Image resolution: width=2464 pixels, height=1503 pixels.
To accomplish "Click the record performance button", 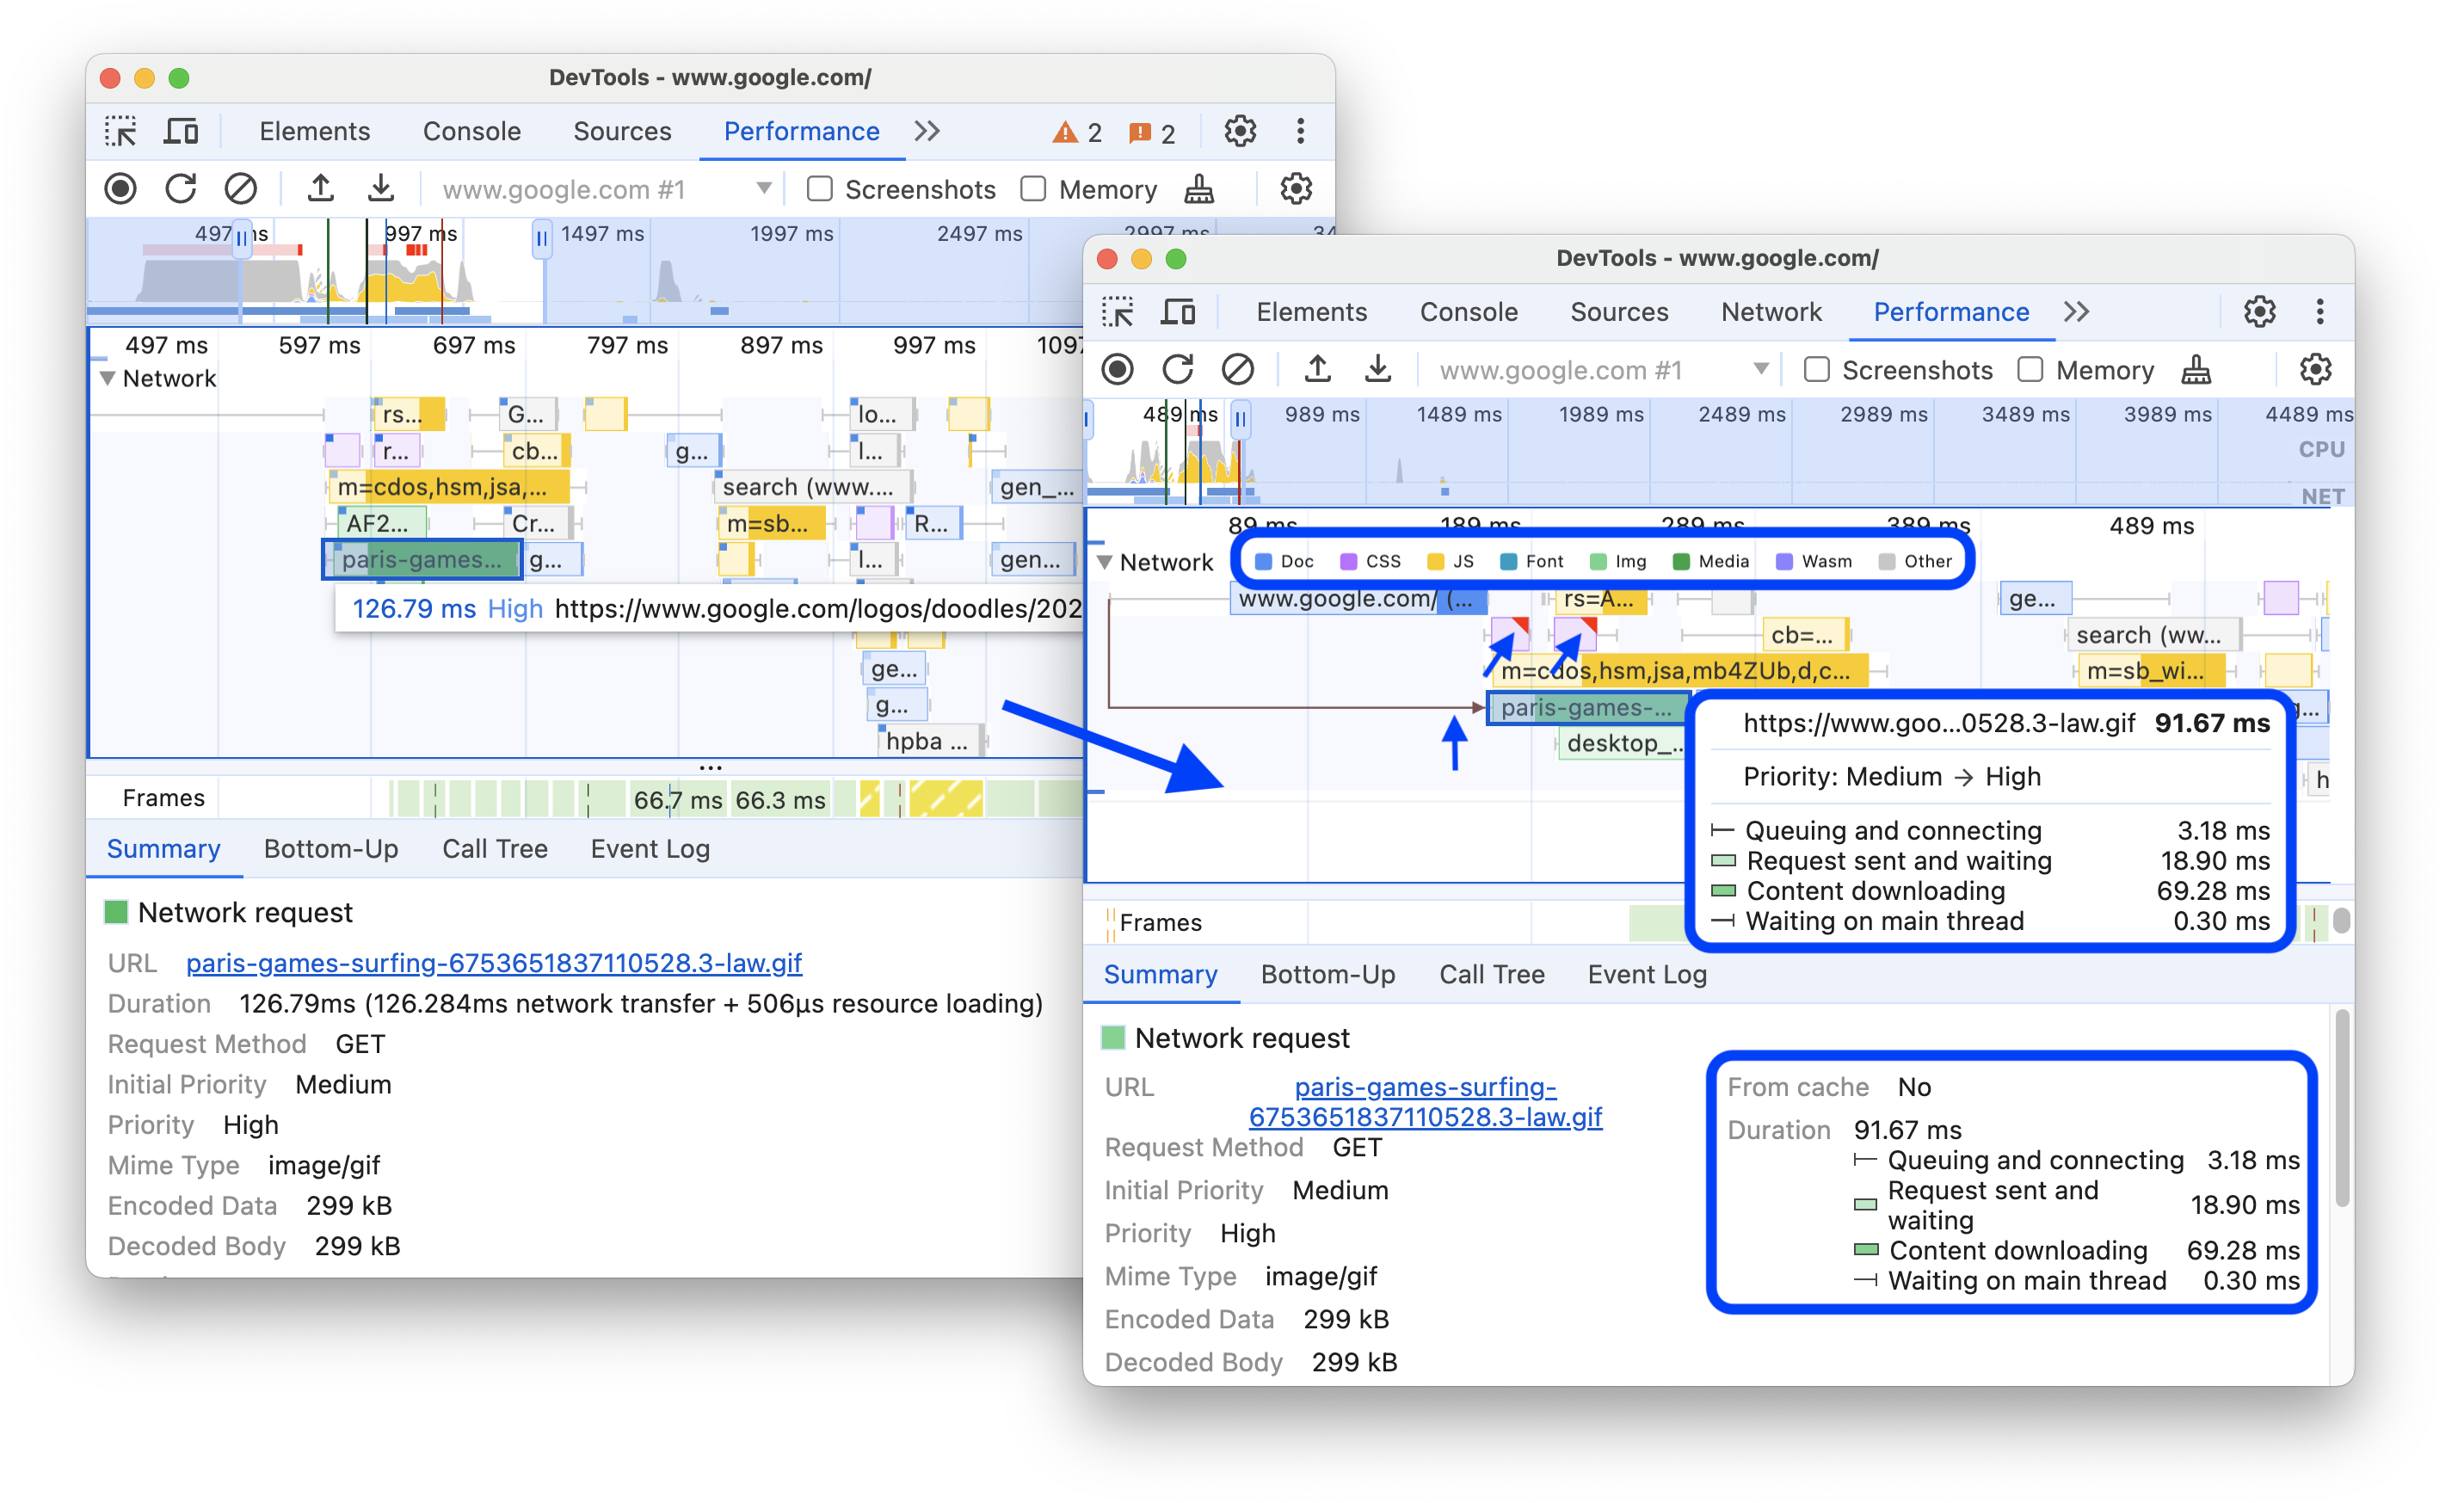I will tap(125, 192).
